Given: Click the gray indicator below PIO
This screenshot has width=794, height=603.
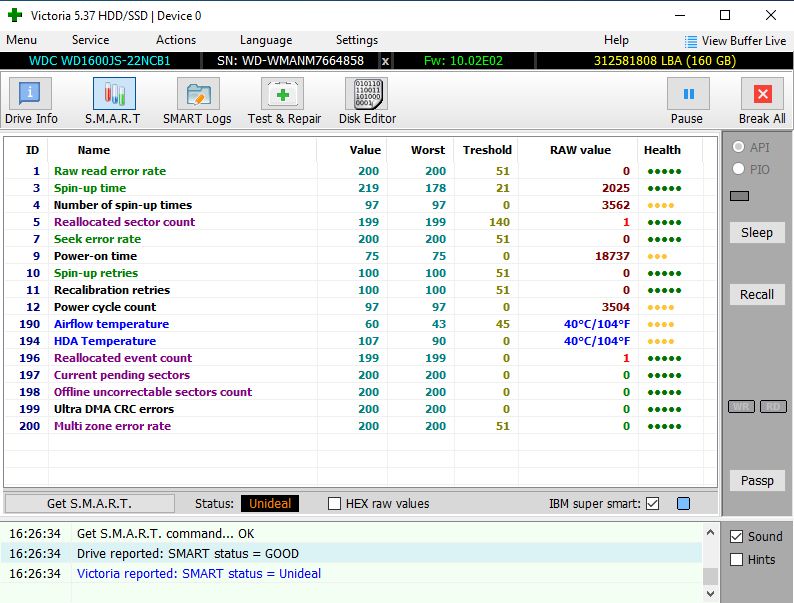Looking at the screenshot, I should tap(739, 196).
